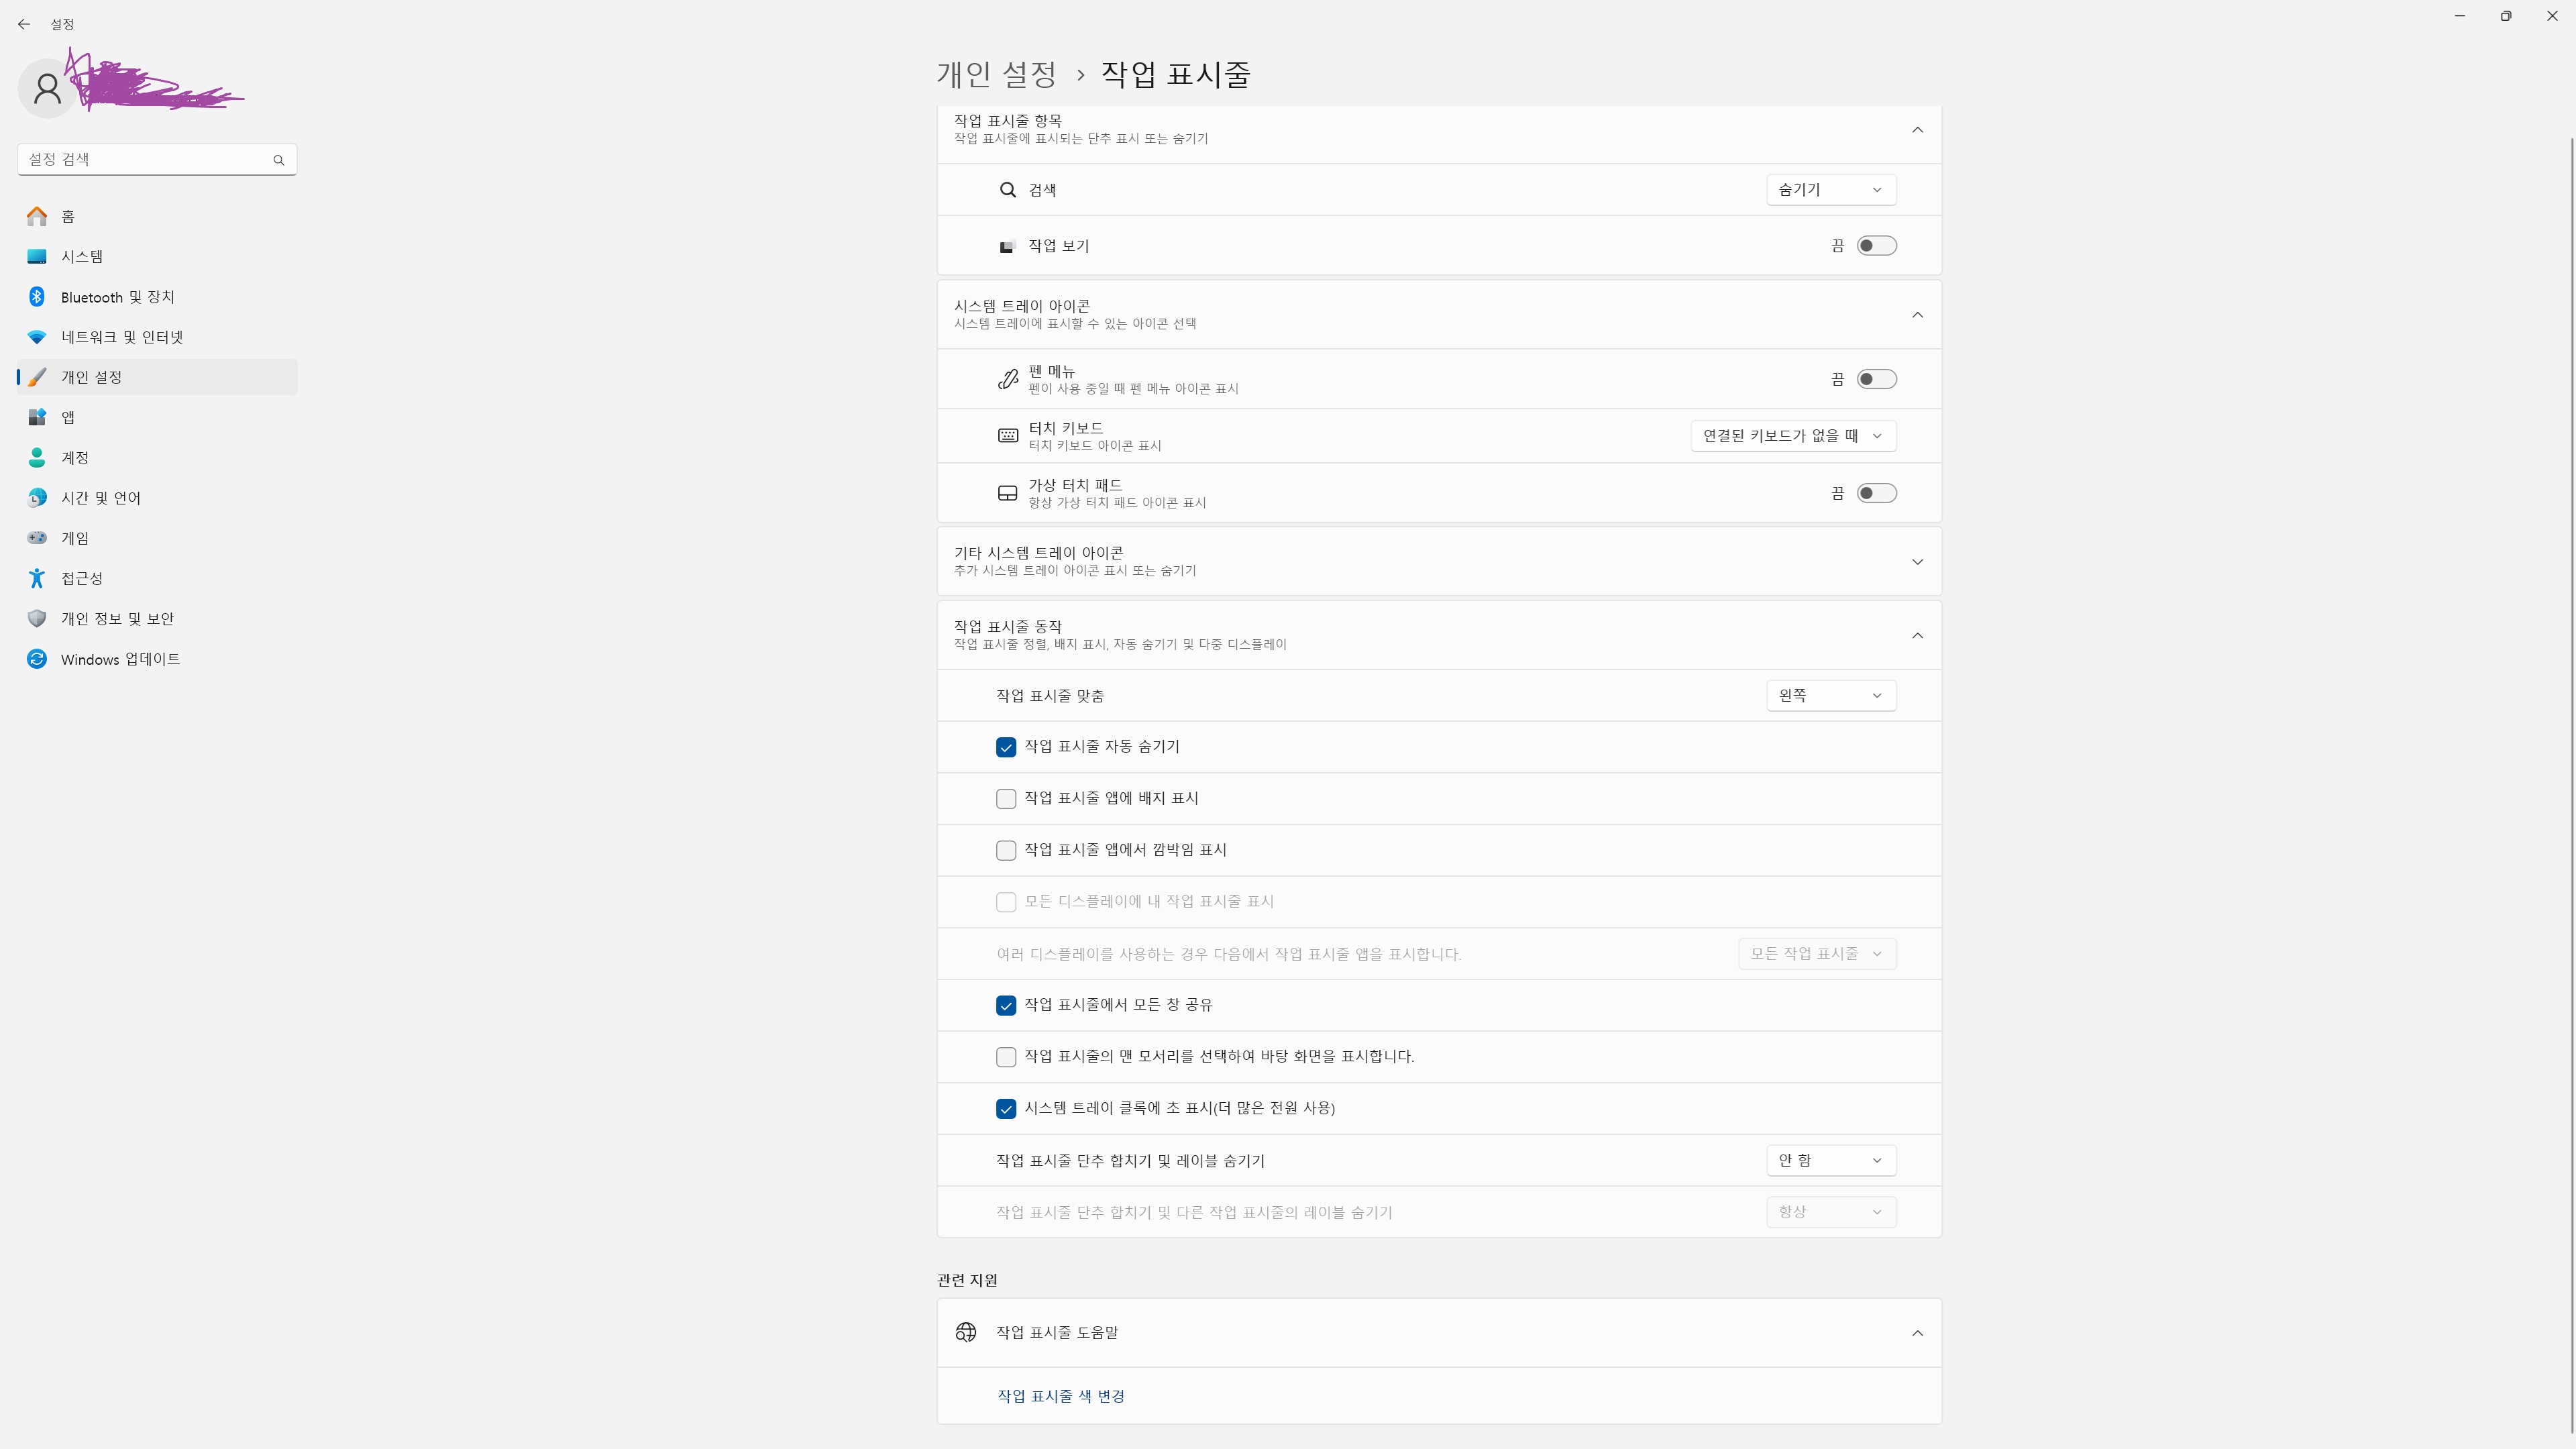Open Bluetooth 및 장치 category
Viewport: 2576px width, 1449px height.
click(x=157, y=297)
